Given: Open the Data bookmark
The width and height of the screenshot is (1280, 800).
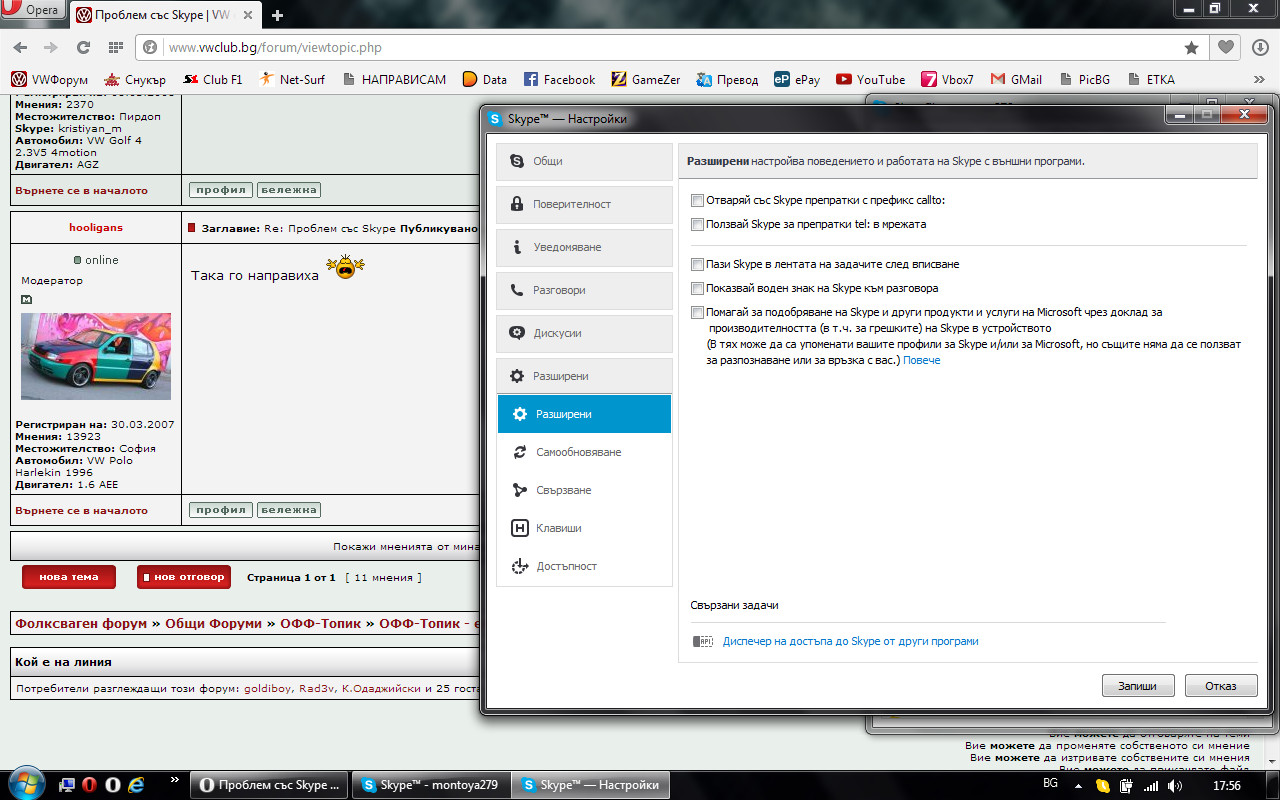Looking at the screenshot, I should (x=485, y=79).
